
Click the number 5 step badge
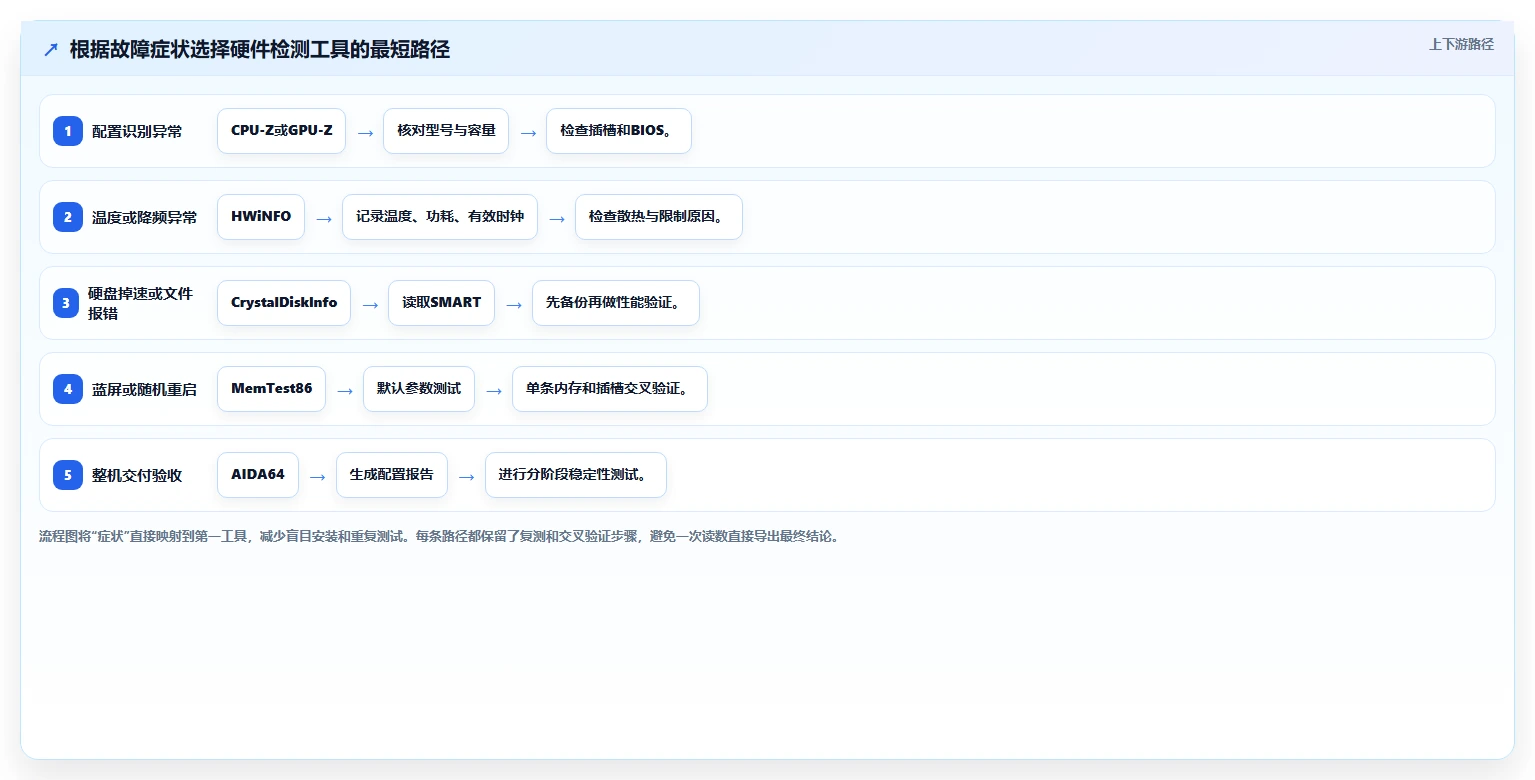[68, 475]
